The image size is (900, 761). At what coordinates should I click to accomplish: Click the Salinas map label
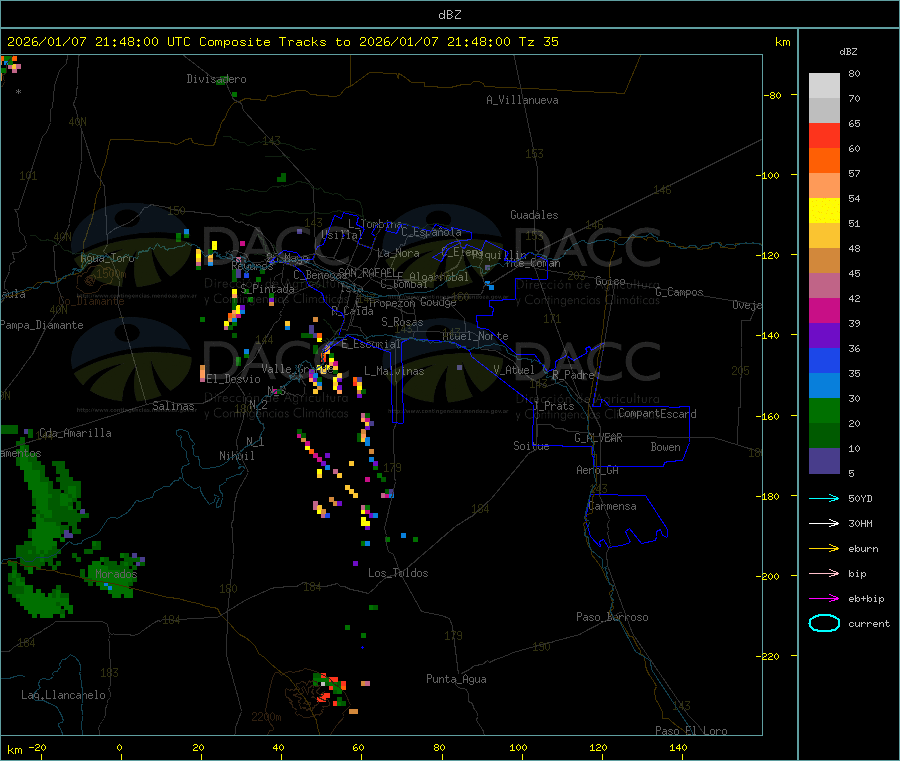click(173, 406)
